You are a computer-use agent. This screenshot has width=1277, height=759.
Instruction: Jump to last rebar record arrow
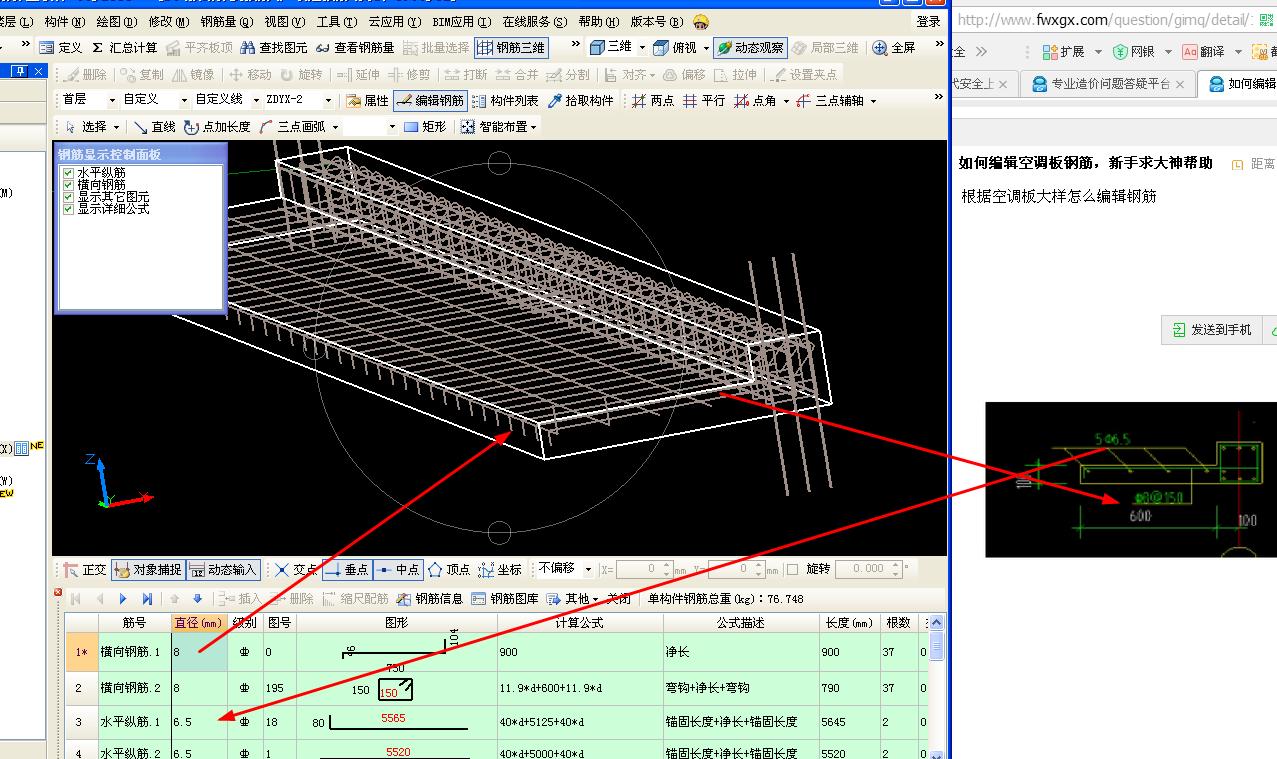tap(147, 599)
